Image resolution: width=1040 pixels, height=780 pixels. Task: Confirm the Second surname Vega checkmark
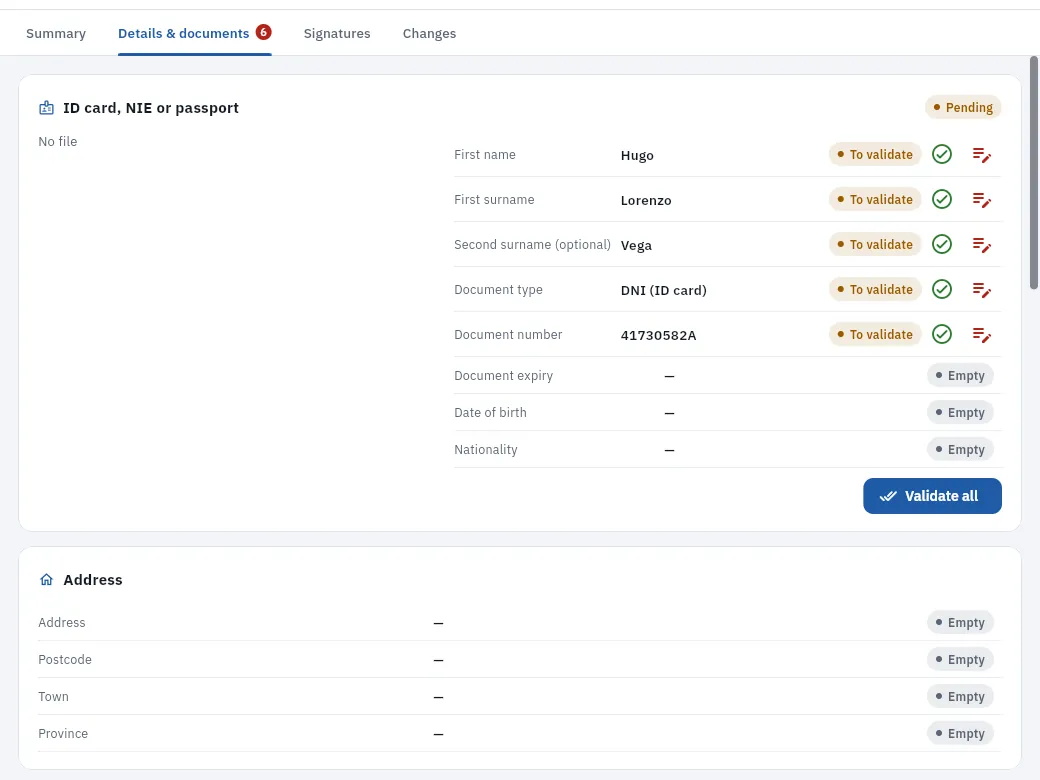coord(942,245)
